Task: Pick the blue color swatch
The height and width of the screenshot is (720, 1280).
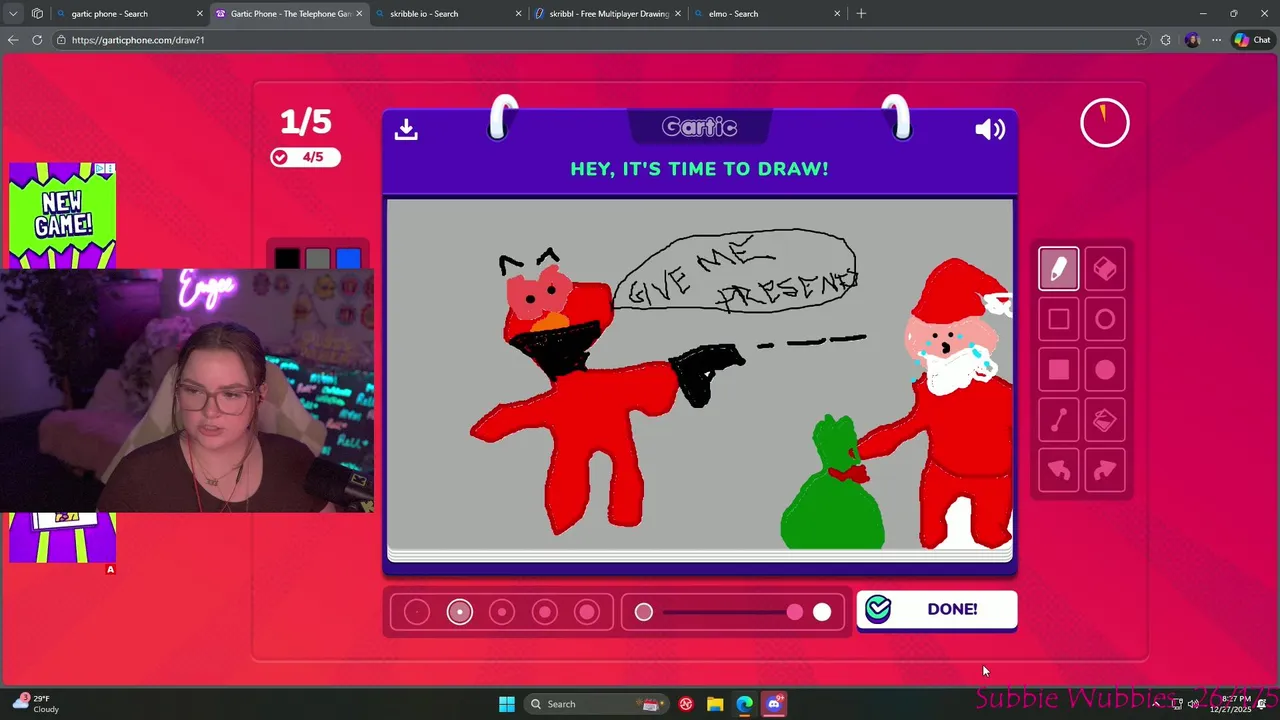Action: pyautogui.click(x=348, y=260)
